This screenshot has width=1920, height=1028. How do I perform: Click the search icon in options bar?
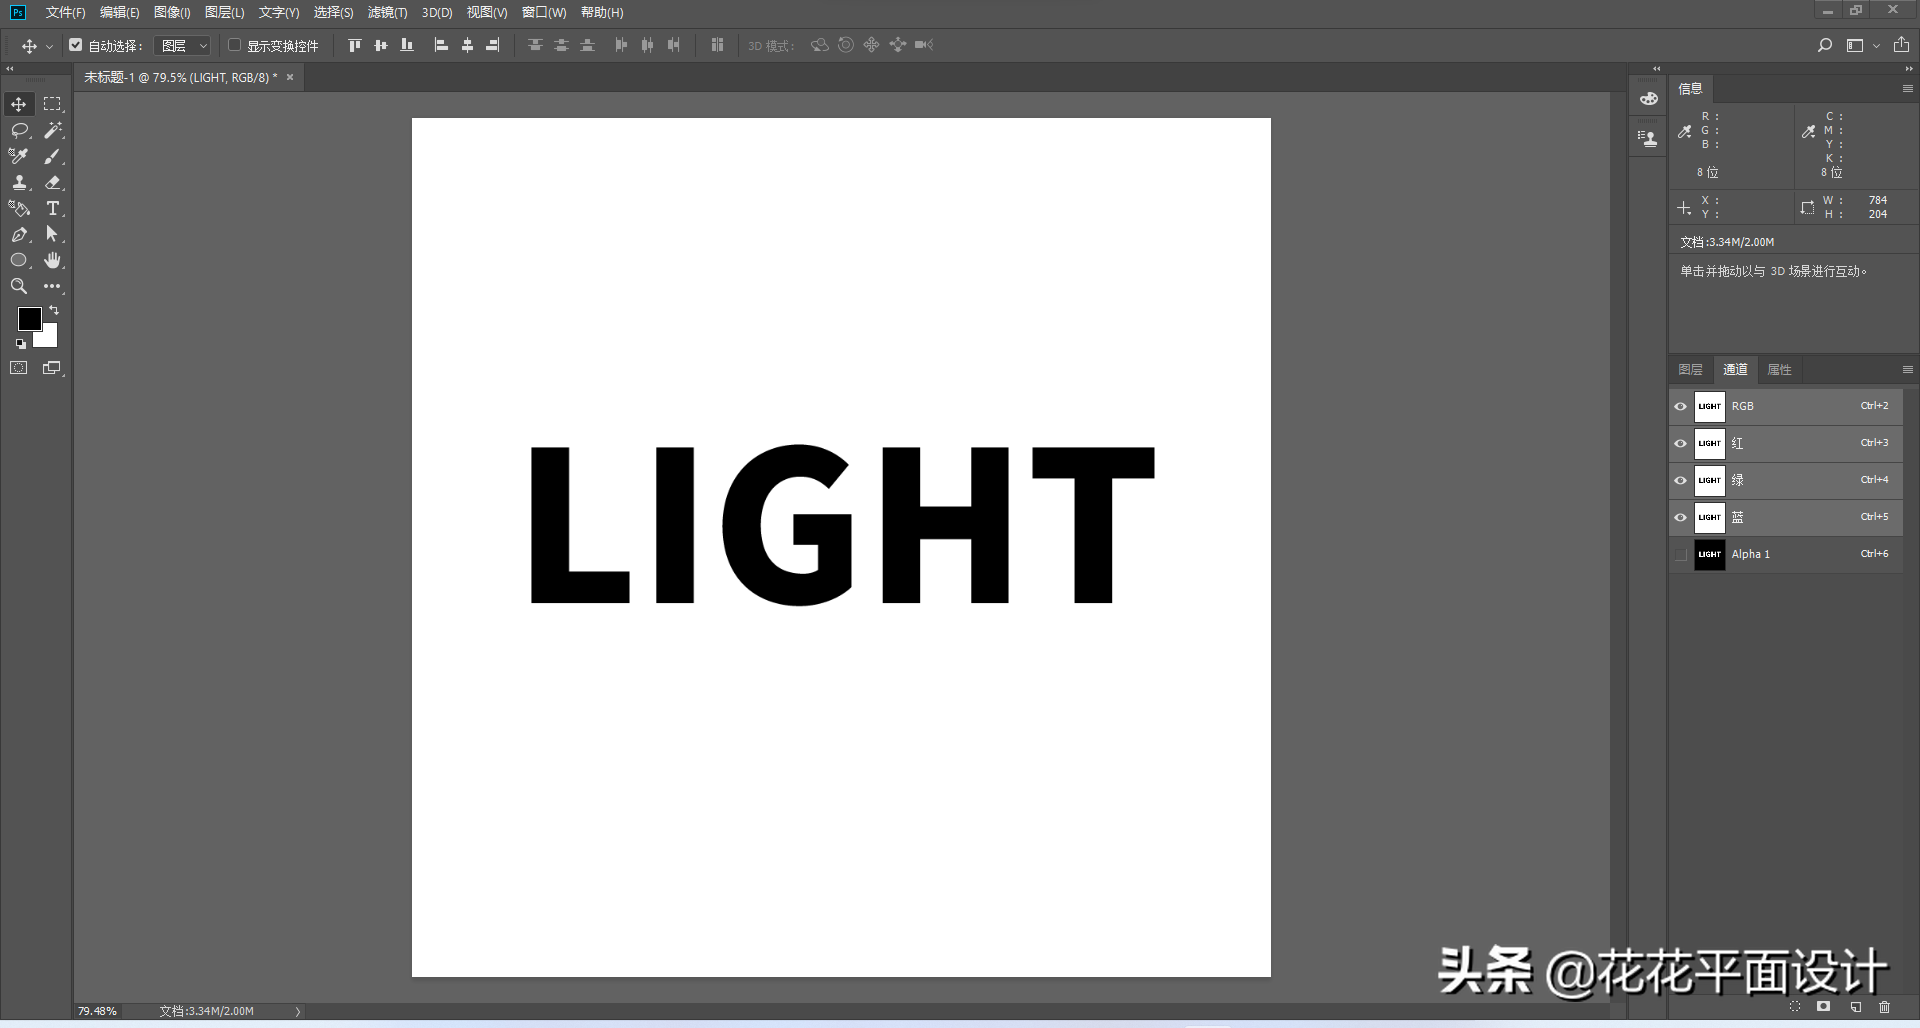pos(1825,45)
